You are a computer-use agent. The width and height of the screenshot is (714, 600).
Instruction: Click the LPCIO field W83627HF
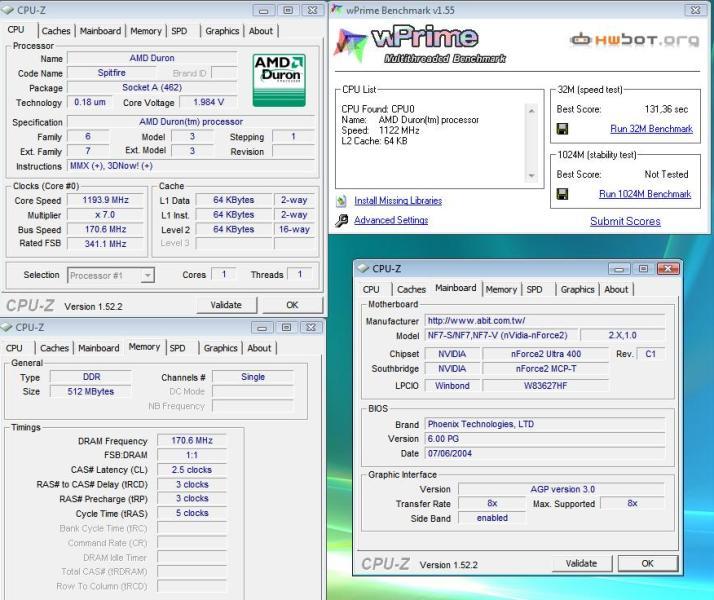[546, 386]
